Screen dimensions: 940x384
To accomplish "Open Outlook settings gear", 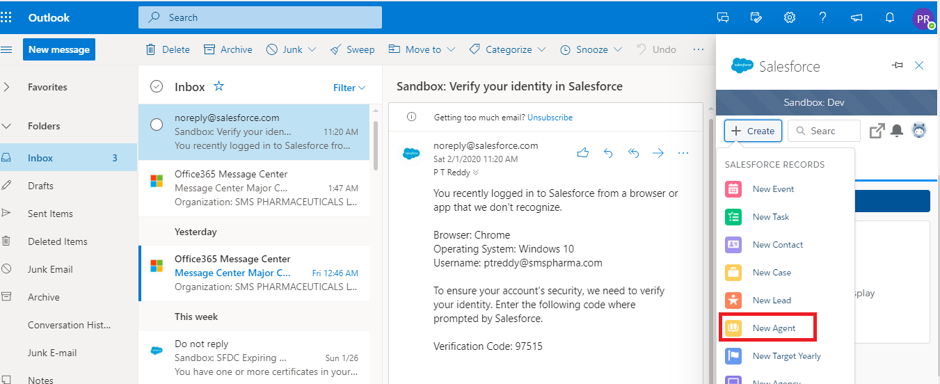I will [x=790, y=18].
